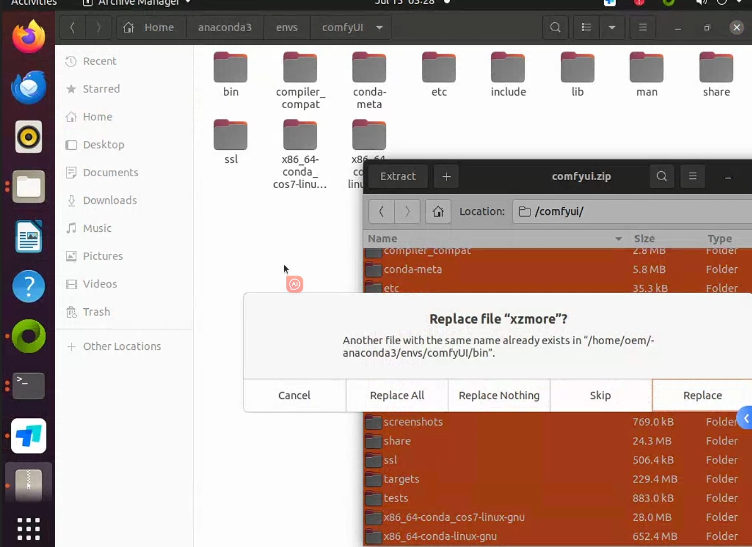Add files with the plus button
The height and width of the screenshot is (547, 752).
(x=446, y=176)
